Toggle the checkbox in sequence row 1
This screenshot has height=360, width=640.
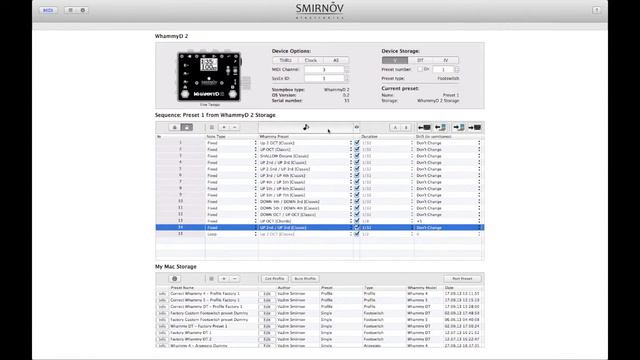(x=357, y=143)
